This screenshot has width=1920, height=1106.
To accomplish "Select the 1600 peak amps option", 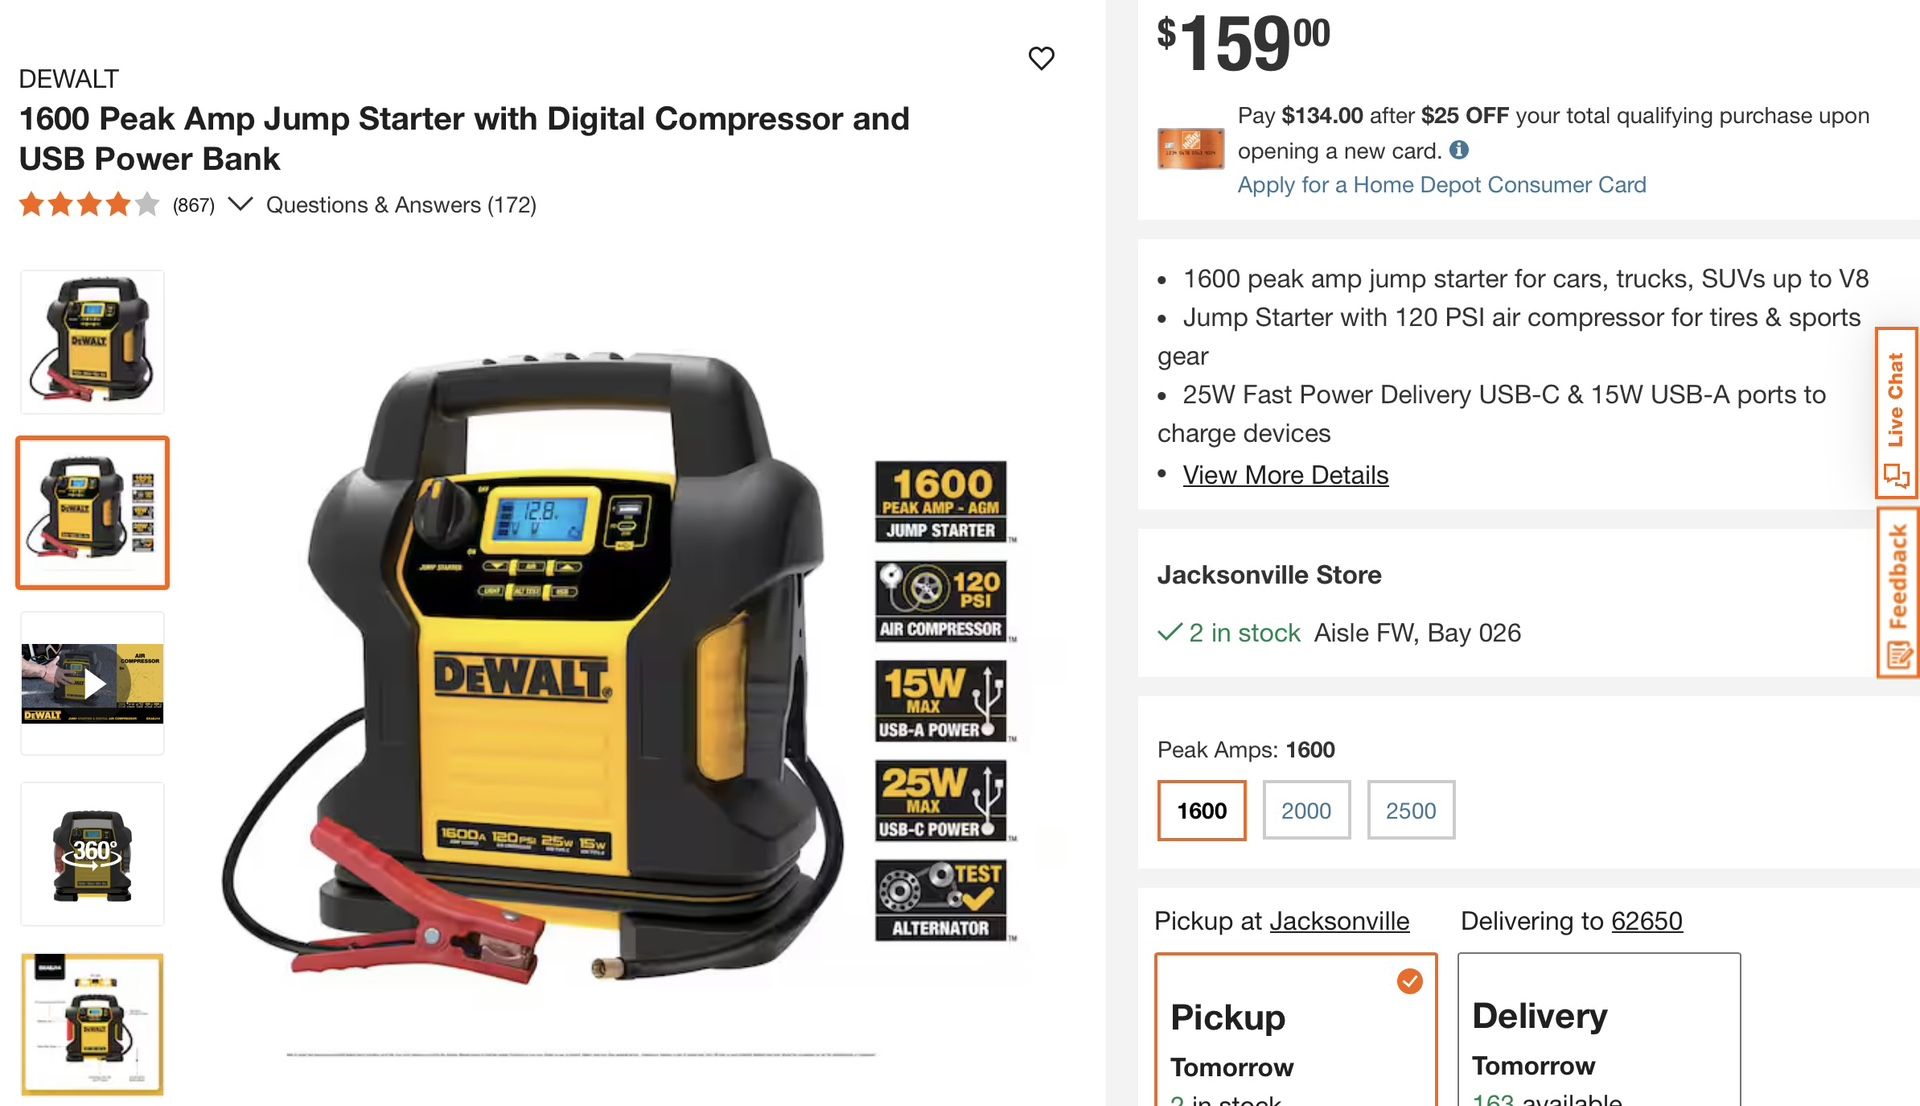I will [1201, 810].
